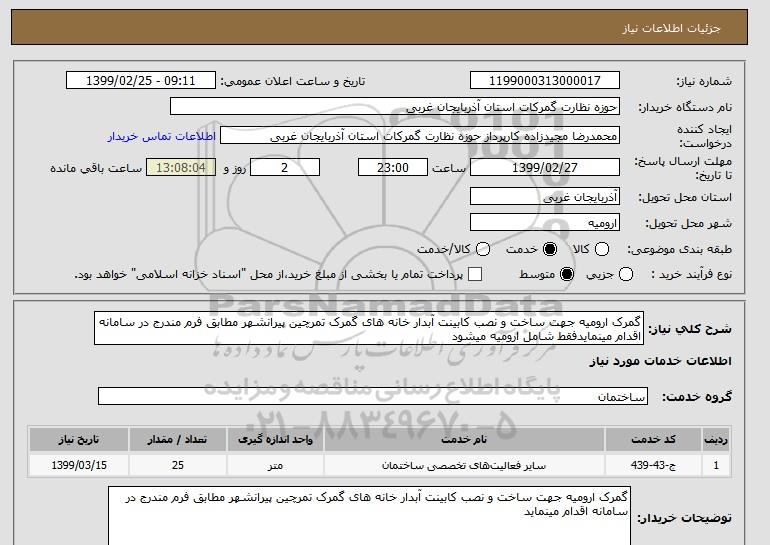Click the delivery province field آذربایجان غربی
The width and height of the screenshot is (770, 545).
pos(545,196)
